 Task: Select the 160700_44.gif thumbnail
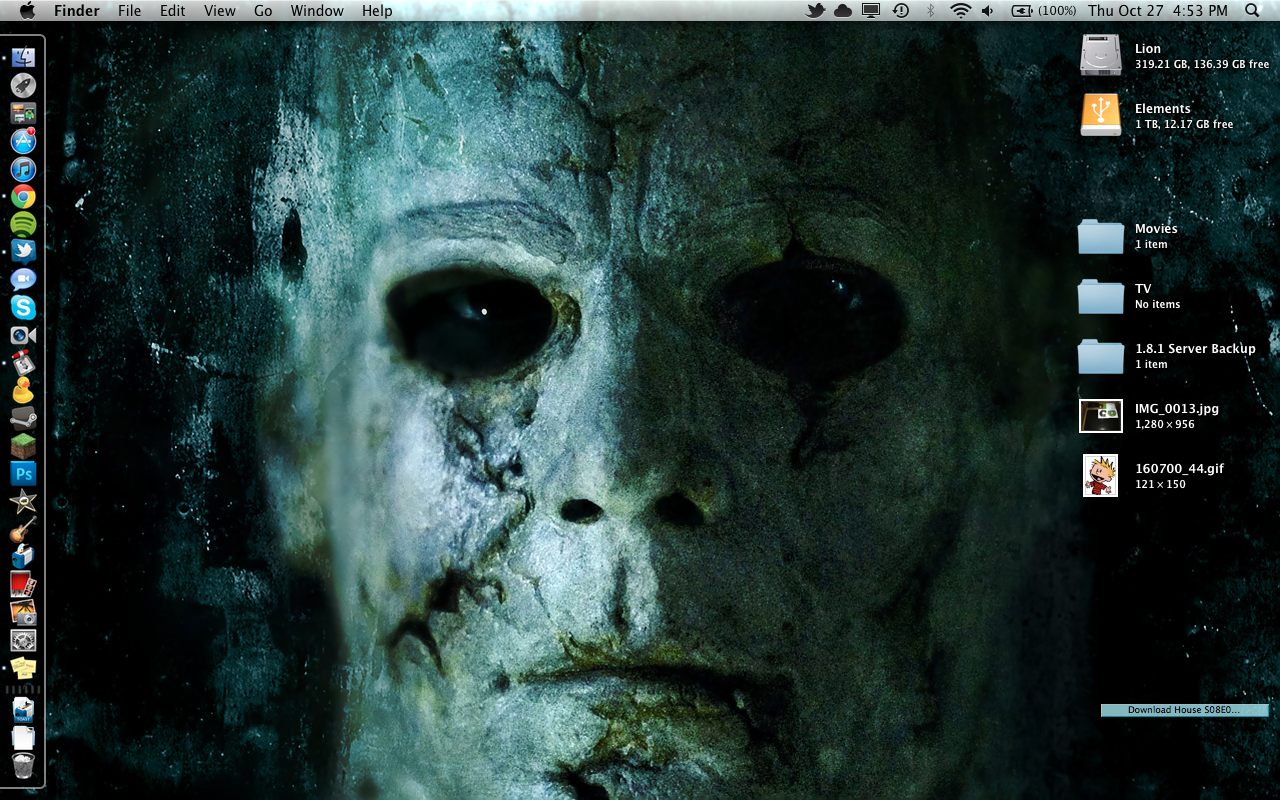[1101, 475]
